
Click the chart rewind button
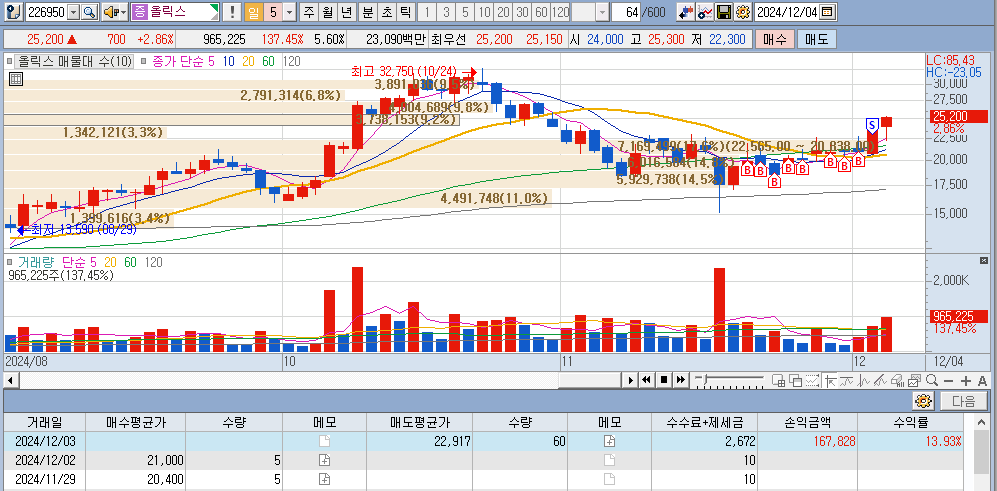coord(647,380)
